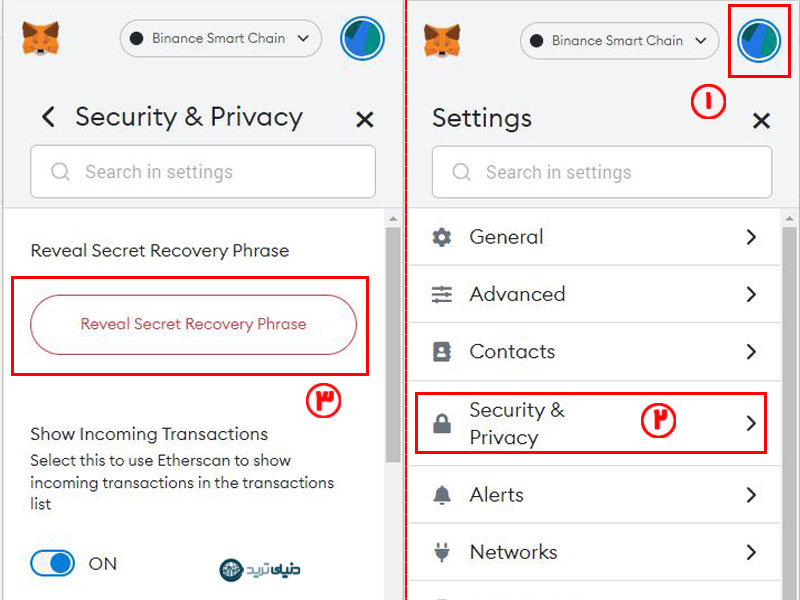Close the Security & Privacy page with X
This screenshot has height=600, width=800.
(365, 120)
